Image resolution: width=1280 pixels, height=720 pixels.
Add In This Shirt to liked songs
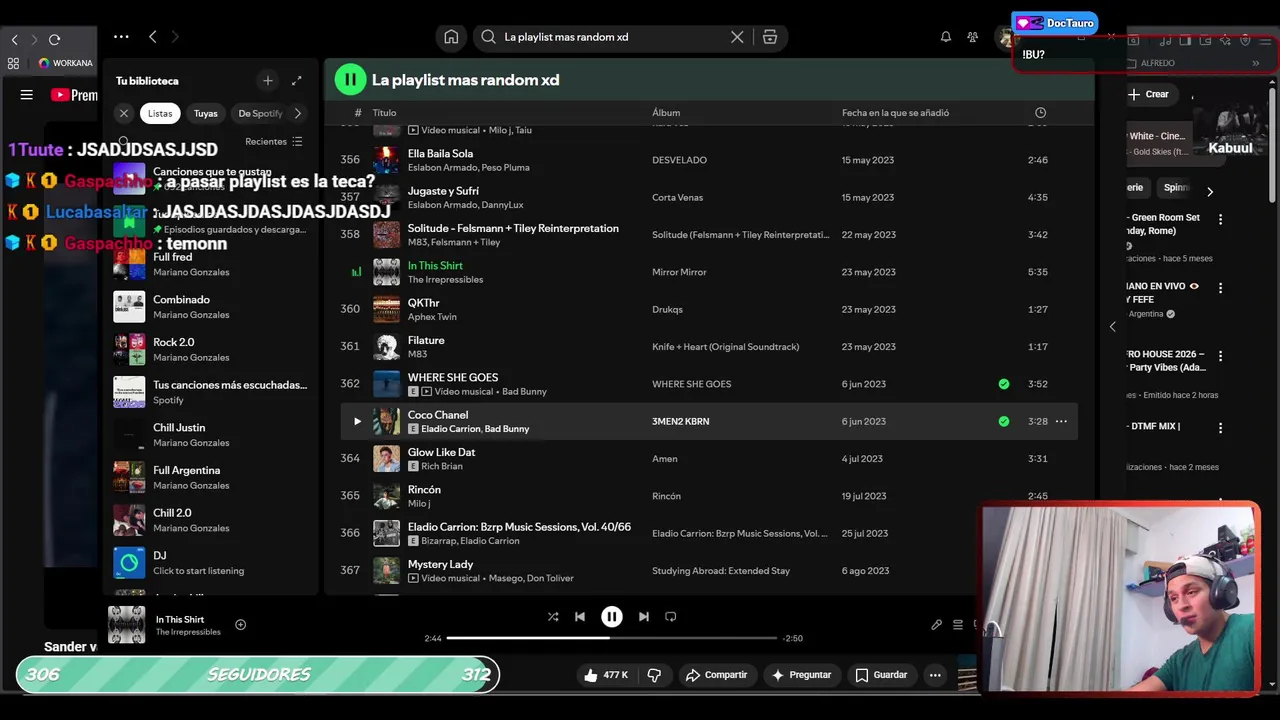(x=240, y=625)
